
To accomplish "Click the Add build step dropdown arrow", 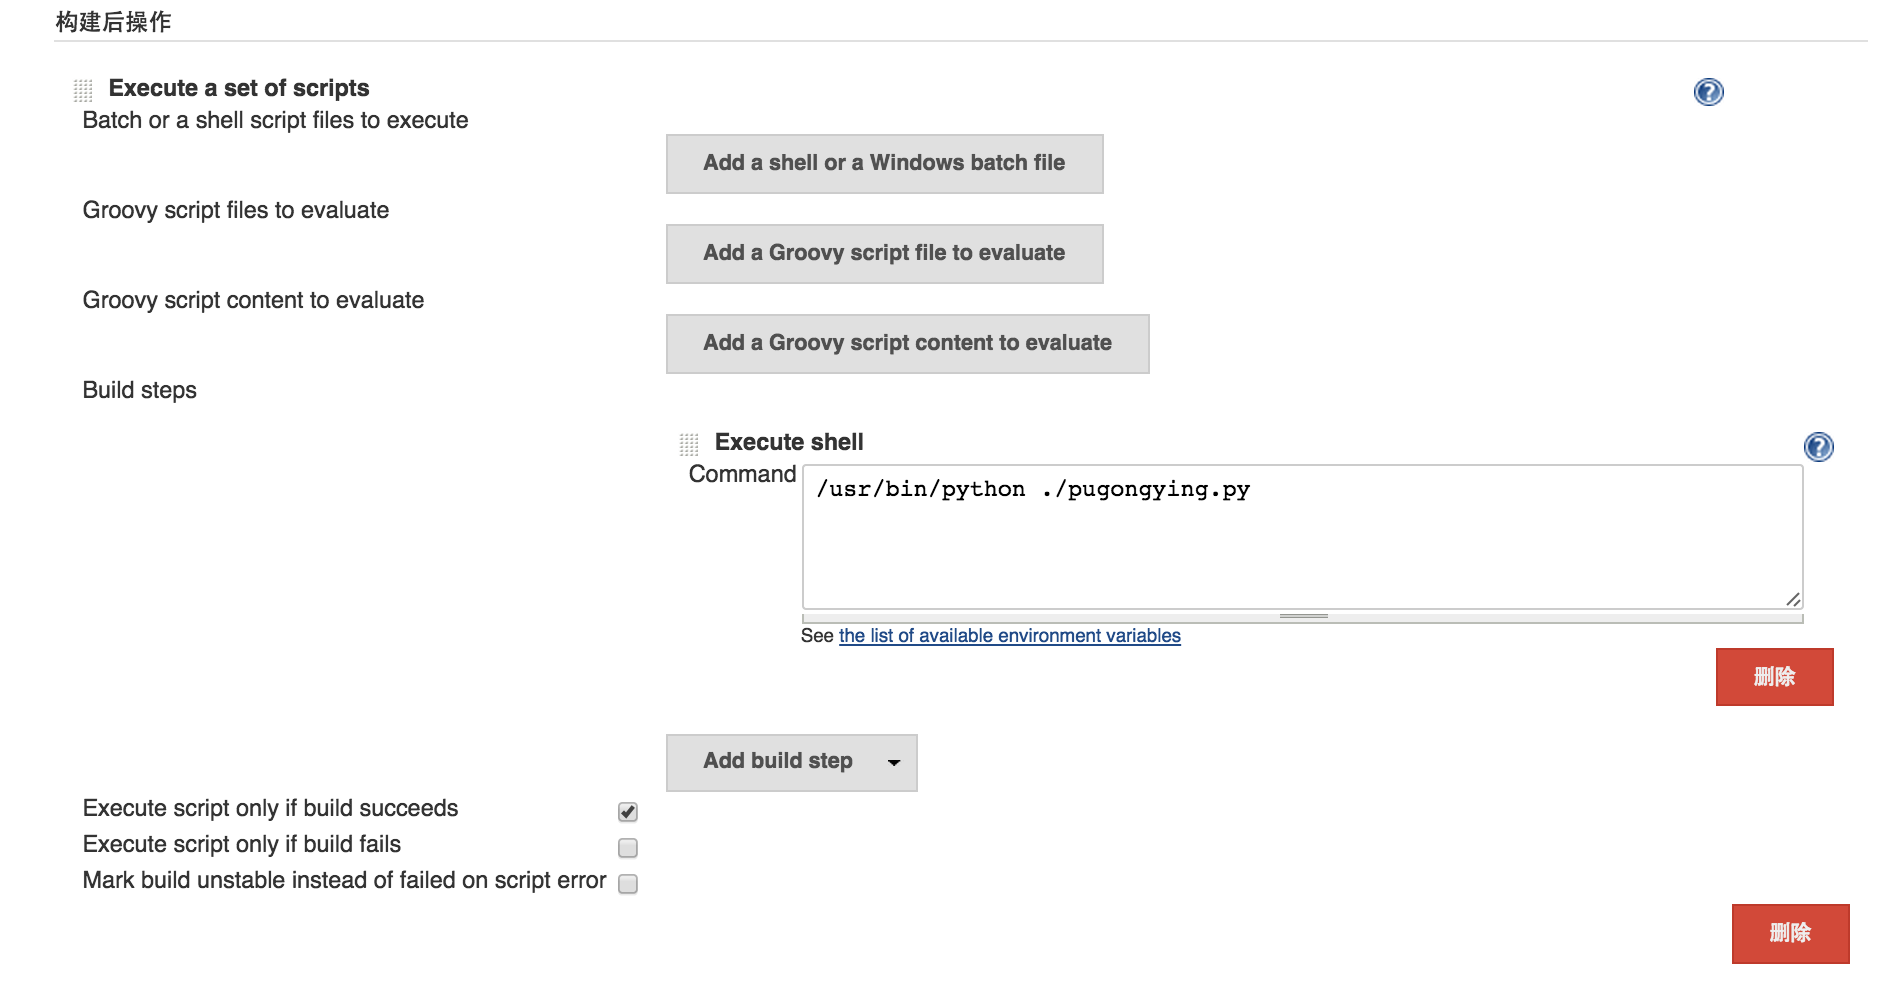I will tap(894, 763).
